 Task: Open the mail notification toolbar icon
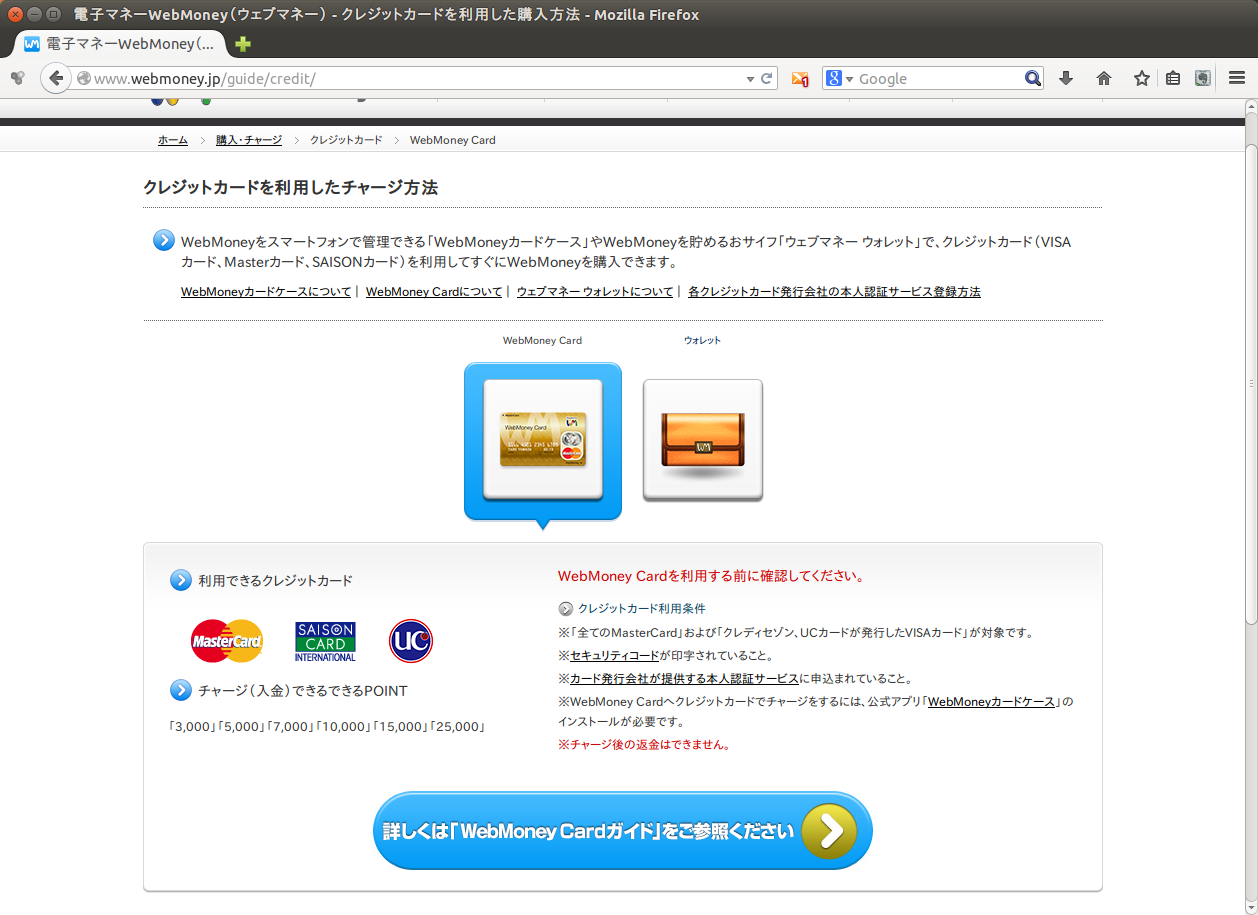click(799, 78)
